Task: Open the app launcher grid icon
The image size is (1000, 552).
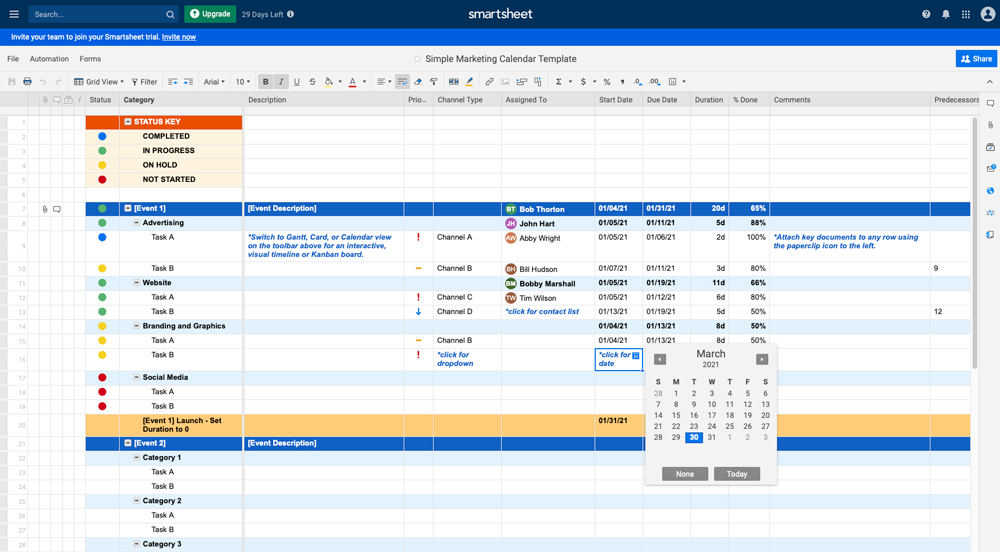Action: pyautogui.click(x=966, y=14)
